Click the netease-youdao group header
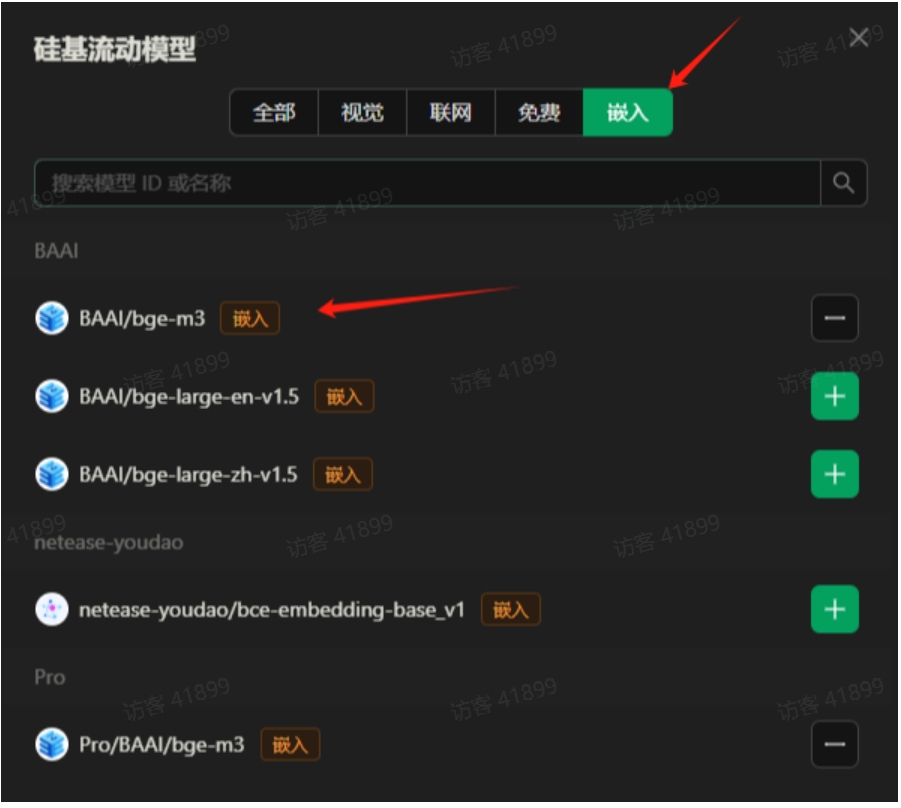The height and width of the screenshot is (808, 901). 109,542
